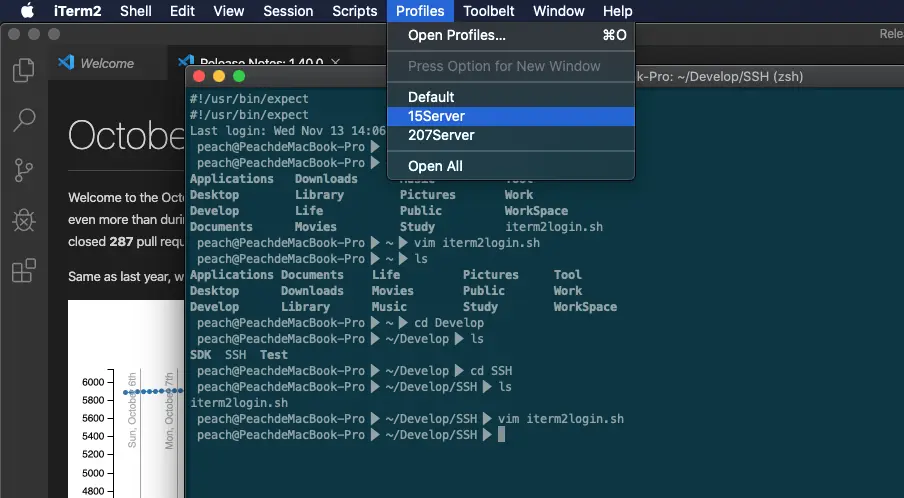This screenshot has height=498, width=904.
Task: Click bold '287' in release notes text
Action: (x=121, y=242)
